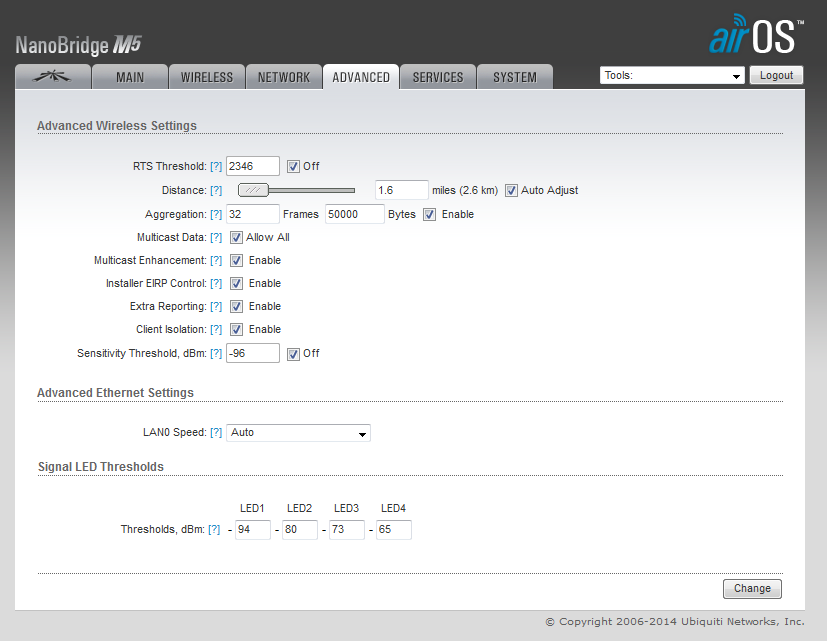
Task: Toggle Sensitivity Threshold Off checkbox
Action: click(293, 354)
